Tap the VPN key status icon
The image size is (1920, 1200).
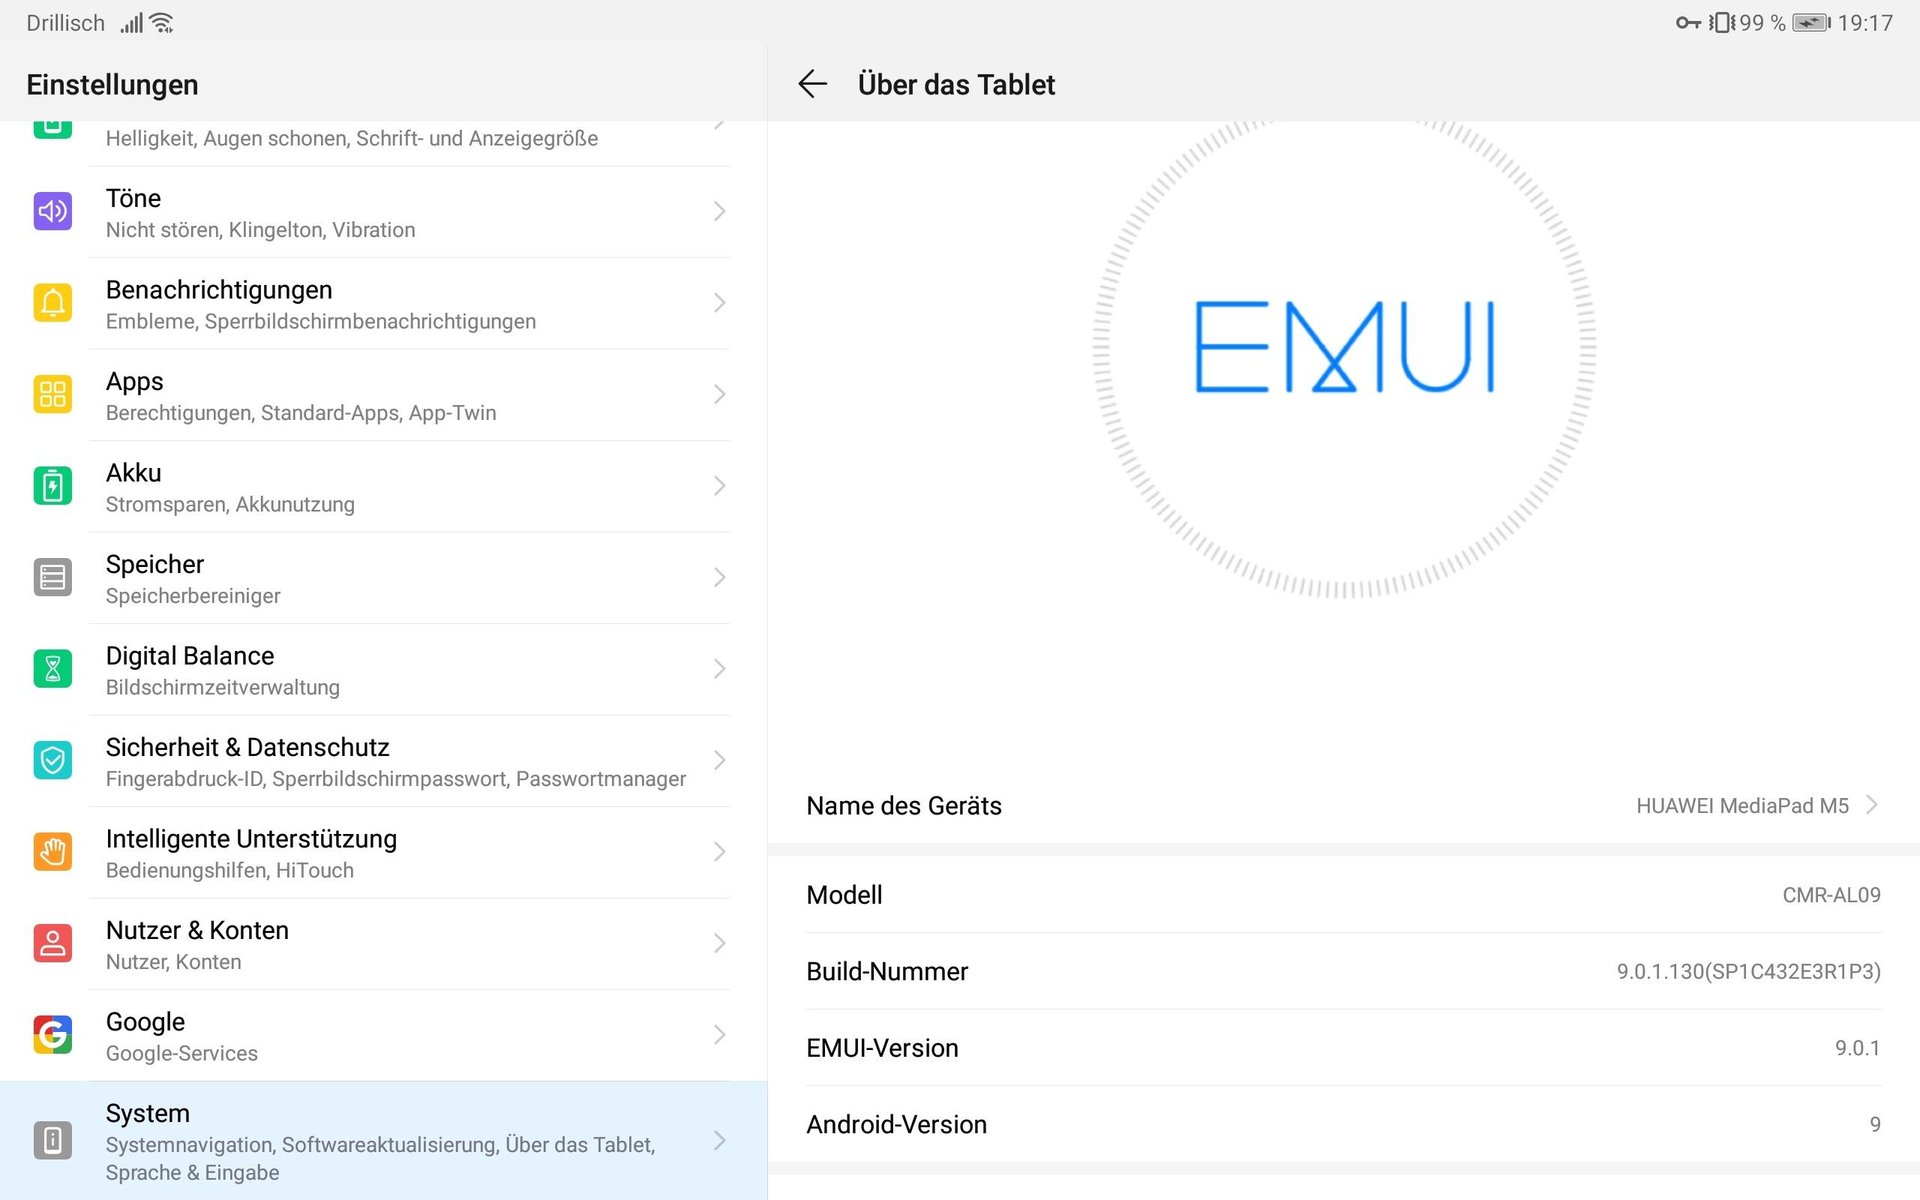pyautogui.click(x=1688, y=23)
